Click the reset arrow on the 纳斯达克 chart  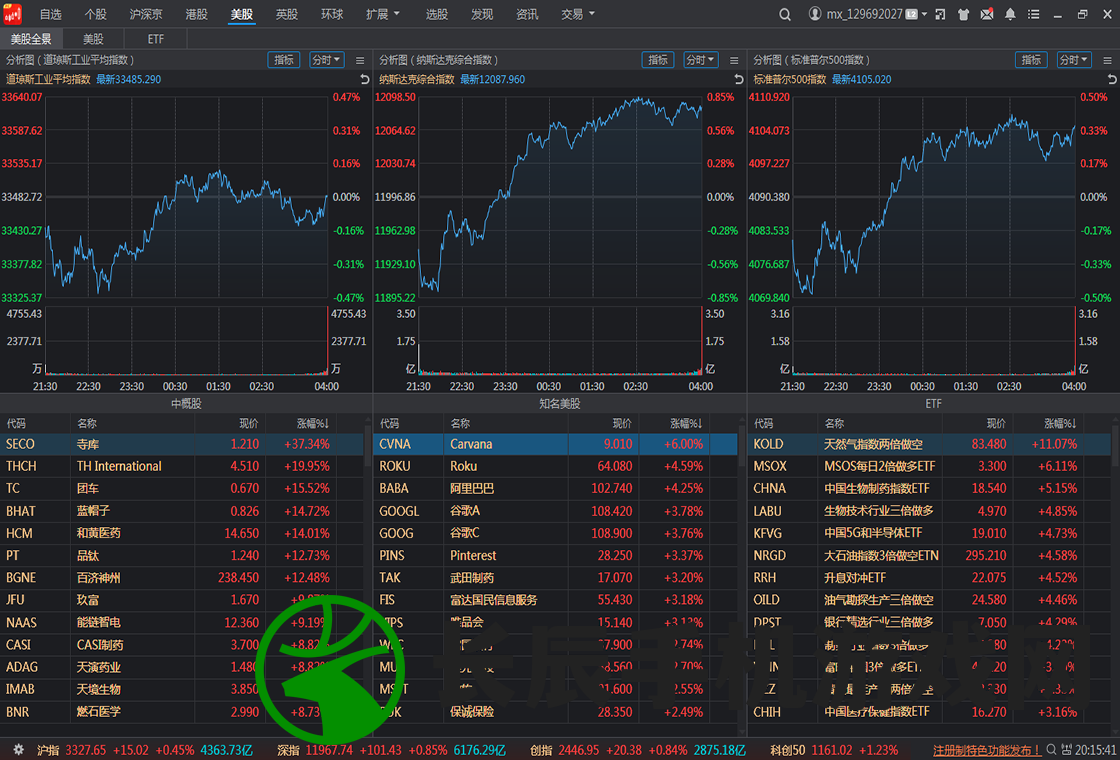739,79
